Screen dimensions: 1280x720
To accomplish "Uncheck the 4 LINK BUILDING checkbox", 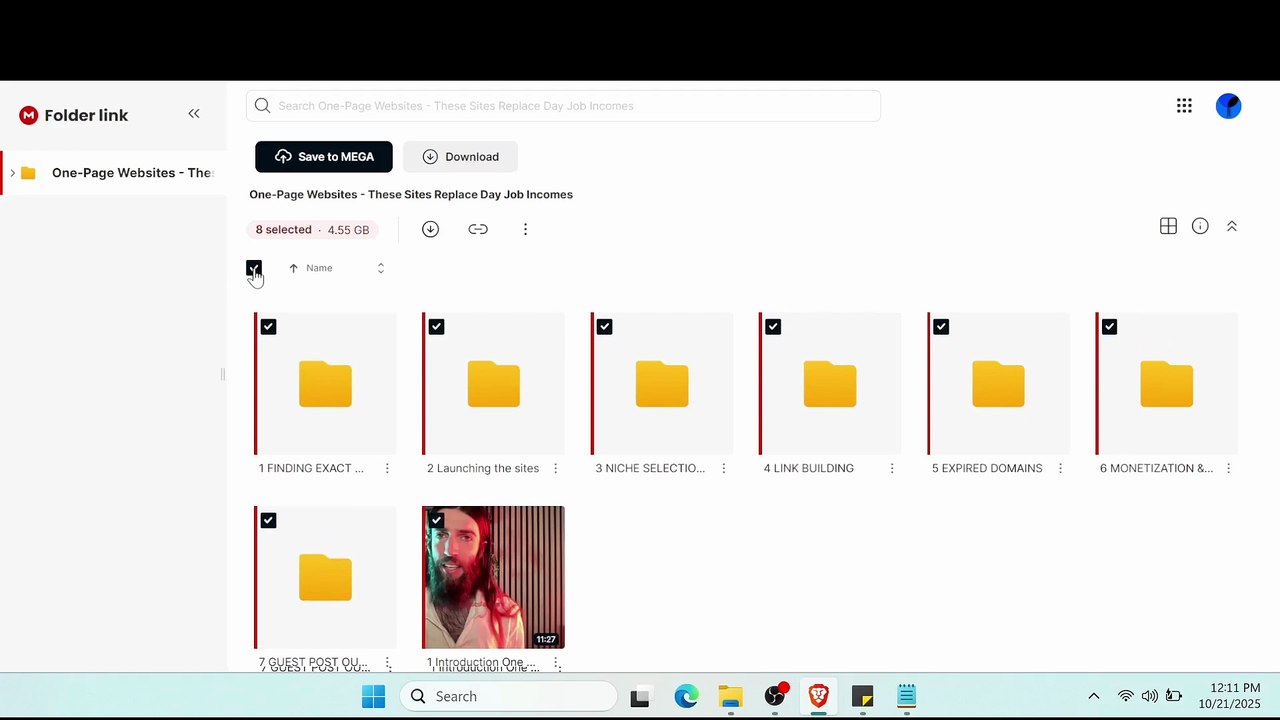I will 773,327.
